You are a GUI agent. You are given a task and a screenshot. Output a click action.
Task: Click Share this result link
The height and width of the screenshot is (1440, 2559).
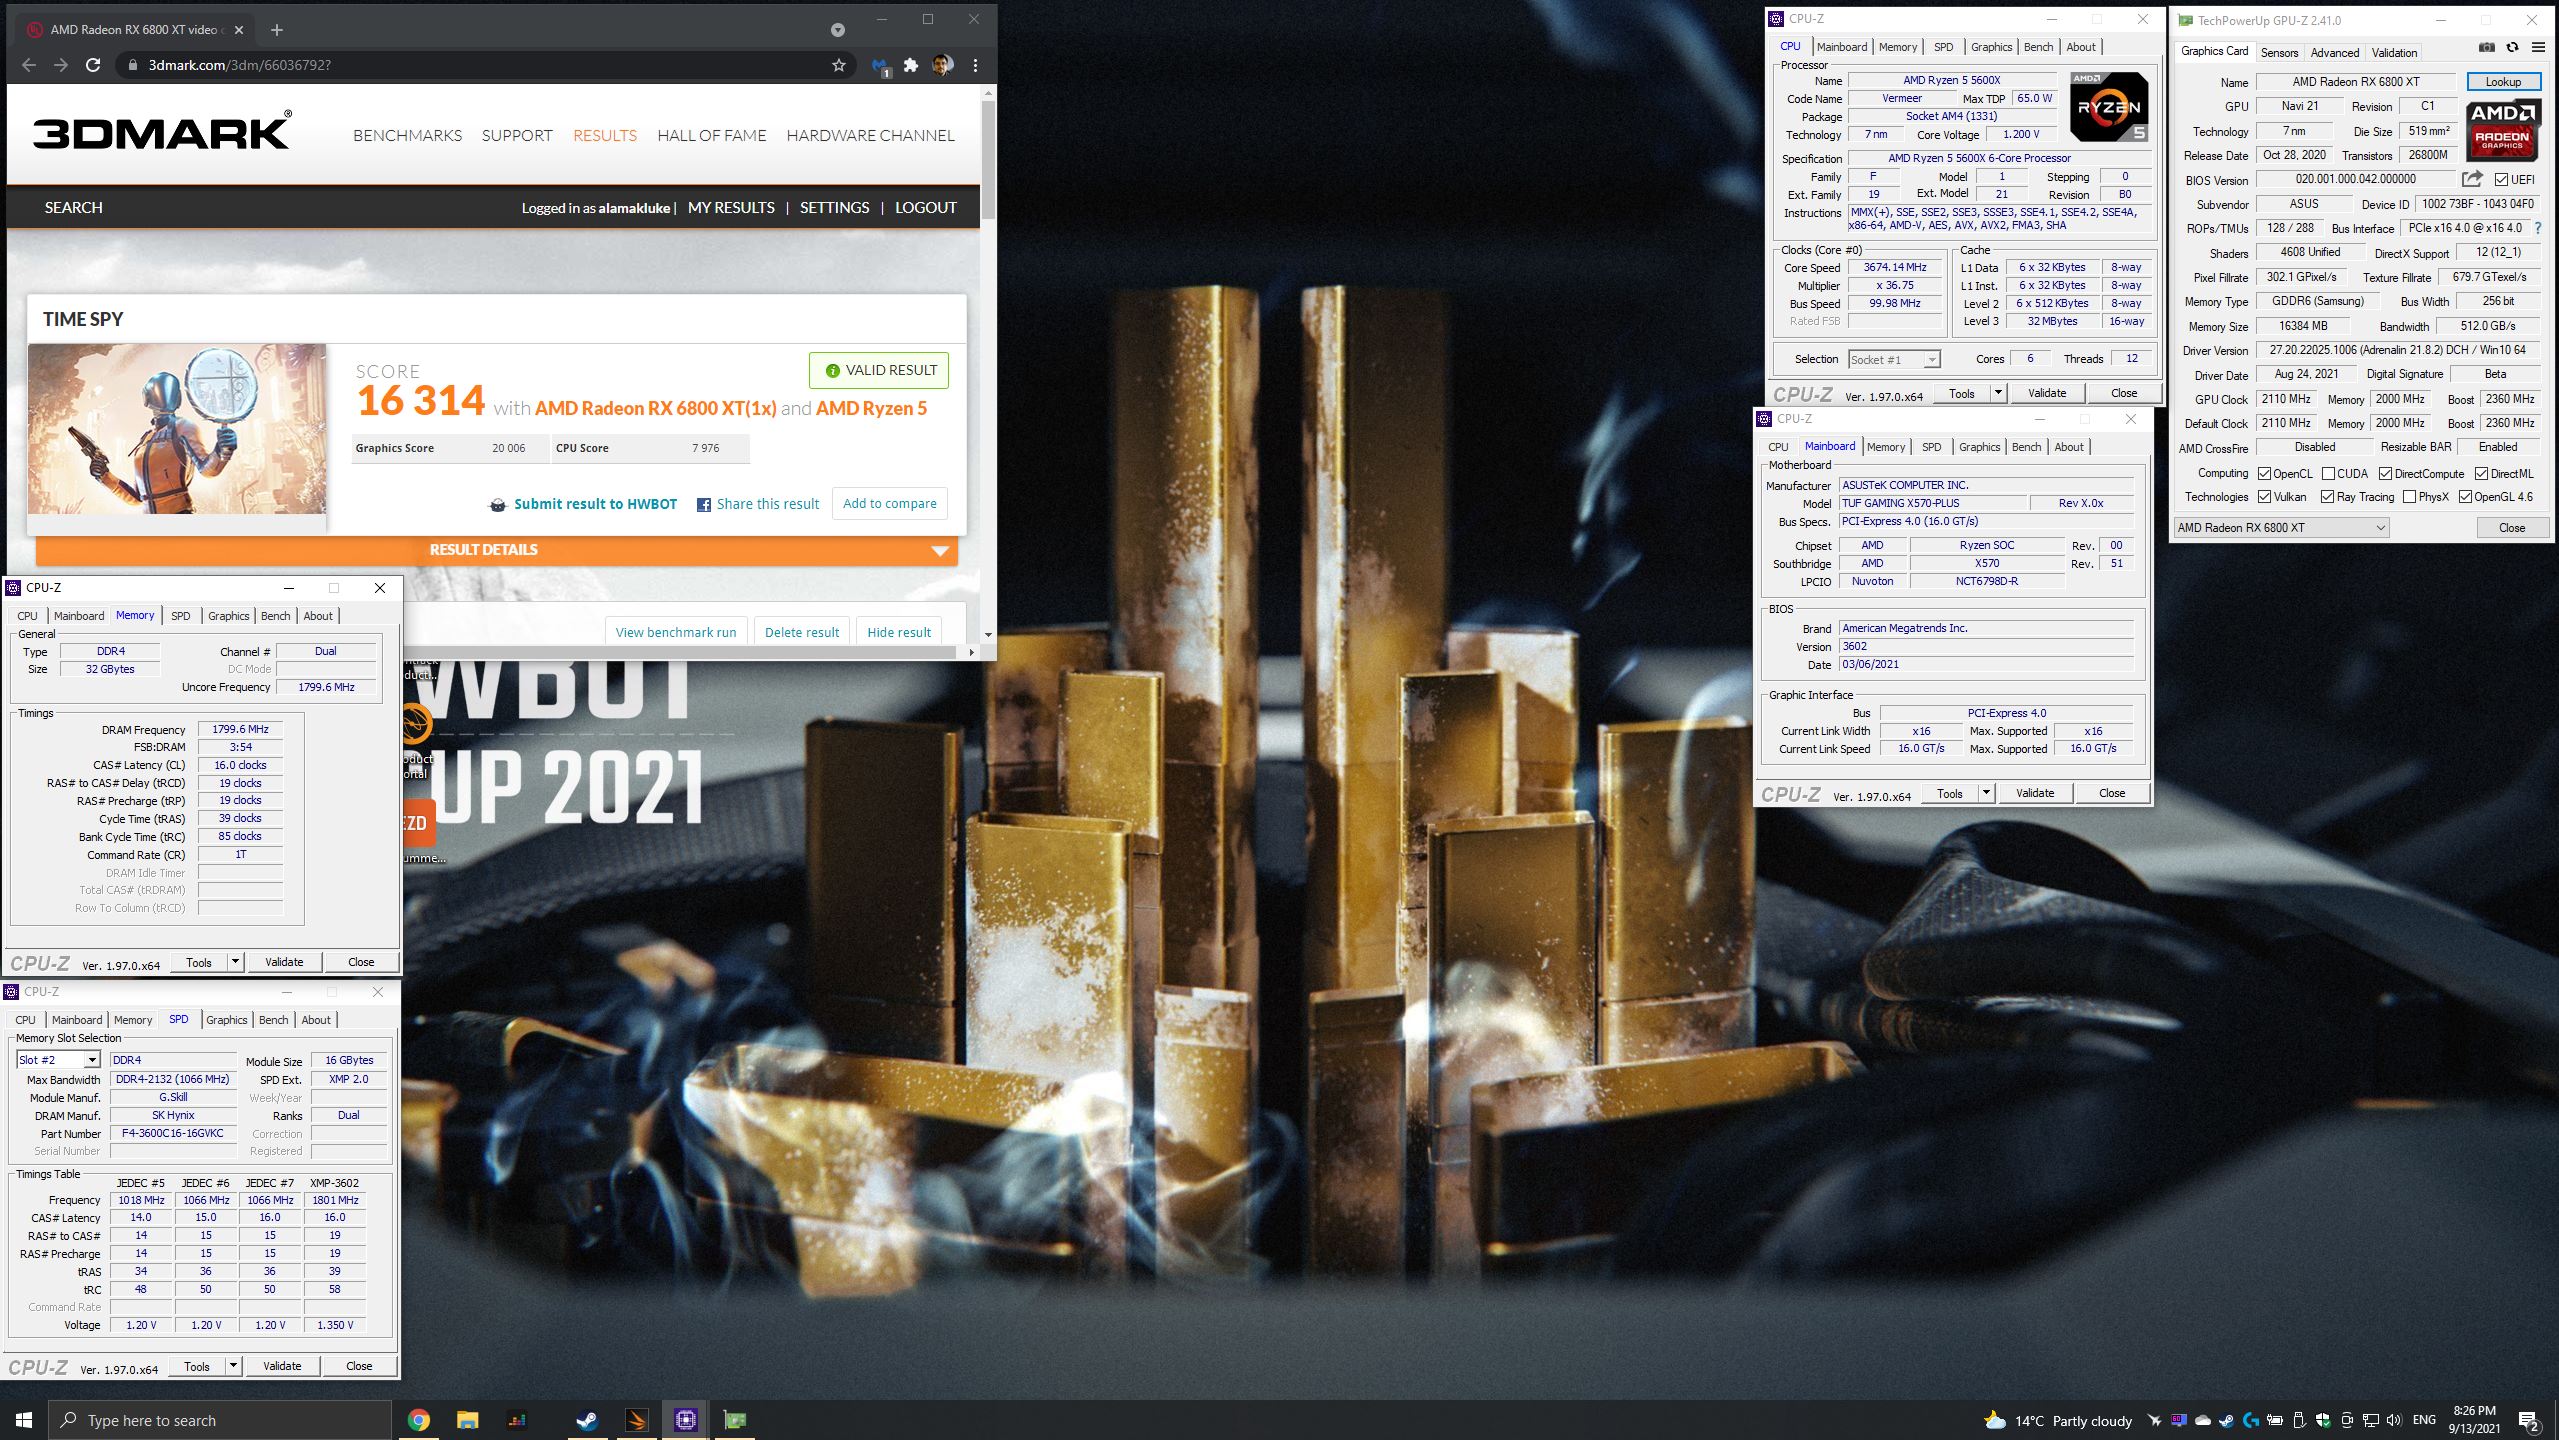tap(758, 504)
